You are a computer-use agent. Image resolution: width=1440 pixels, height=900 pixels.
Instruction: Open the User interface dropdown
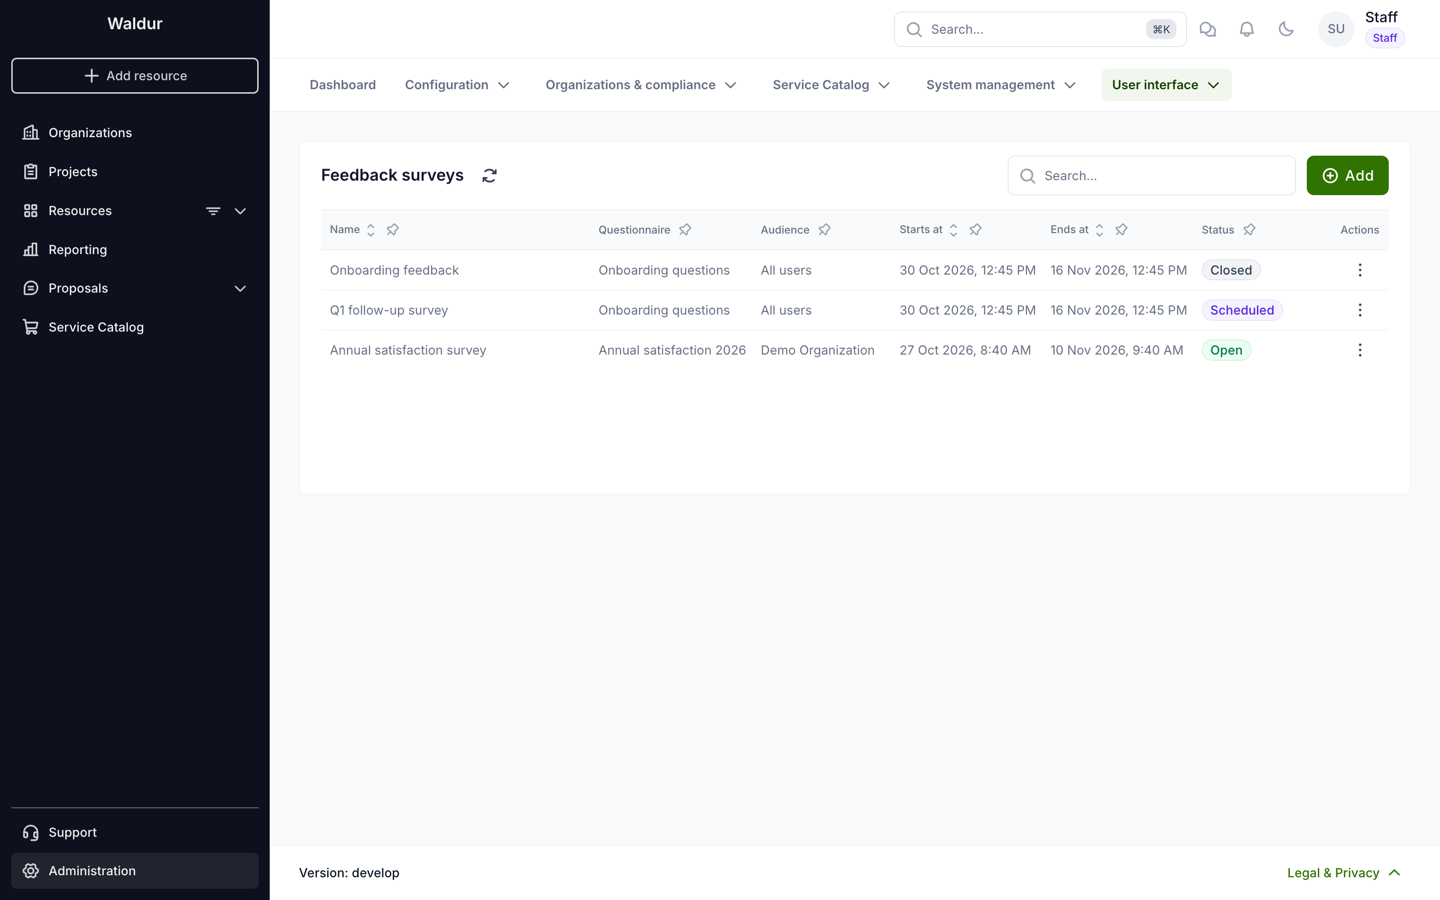[1166, 85]
